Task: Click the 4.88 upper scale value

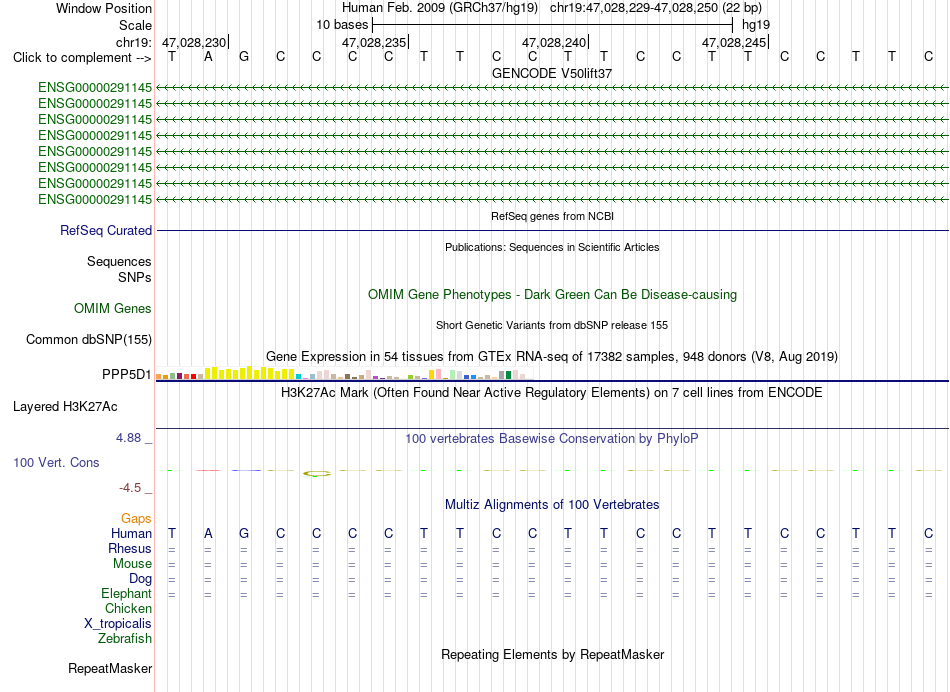Action: [128, 438]
